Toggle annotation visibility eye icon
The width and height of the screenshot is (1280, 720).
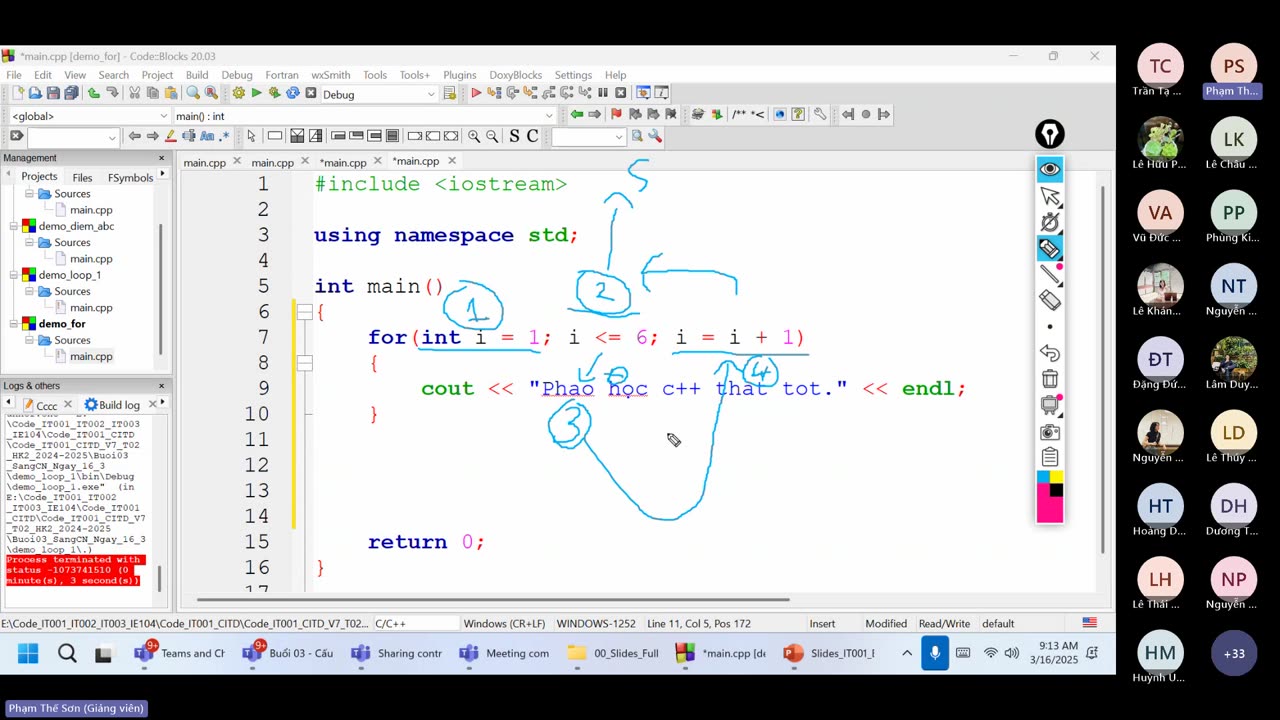point(1050,169)
